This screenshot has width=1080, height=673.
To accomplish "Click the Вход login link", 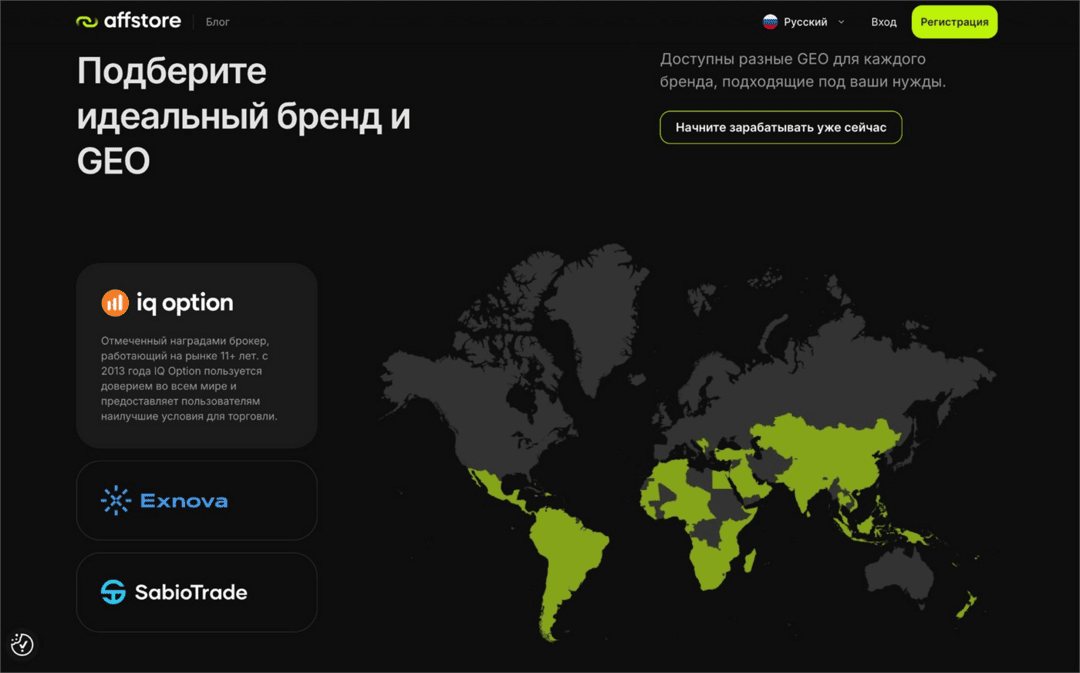I will click(884, 22).
